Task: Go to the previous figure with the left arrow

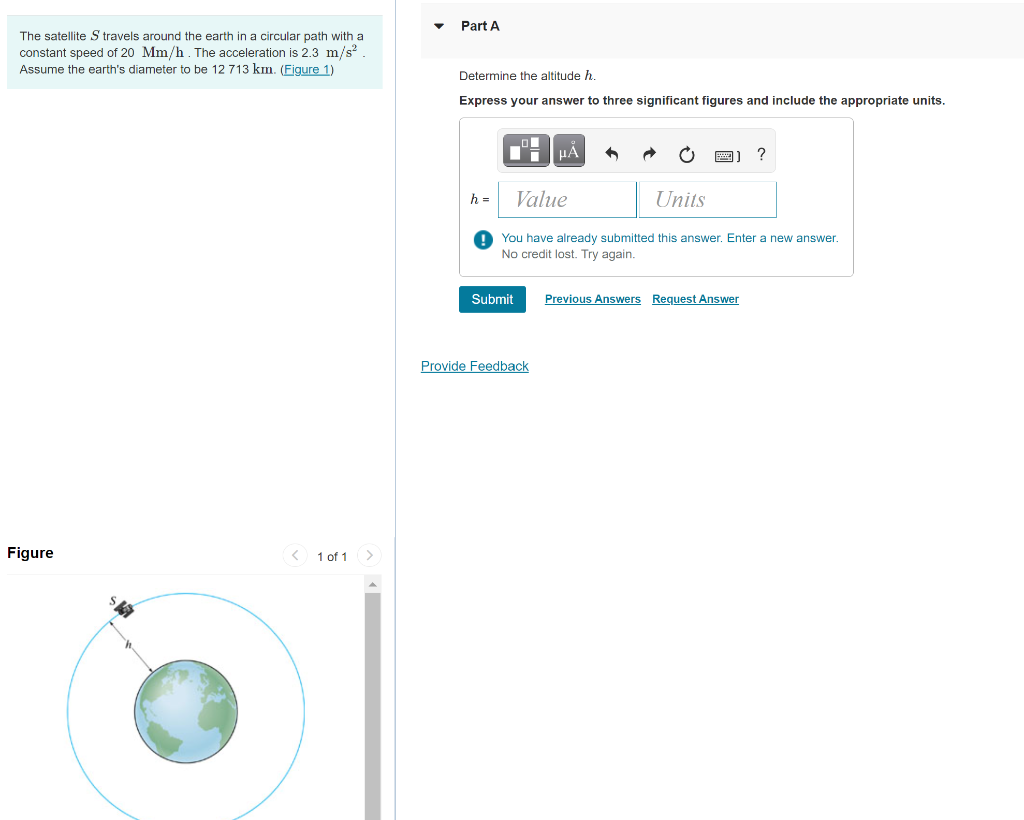Action: tap(295, 555)
